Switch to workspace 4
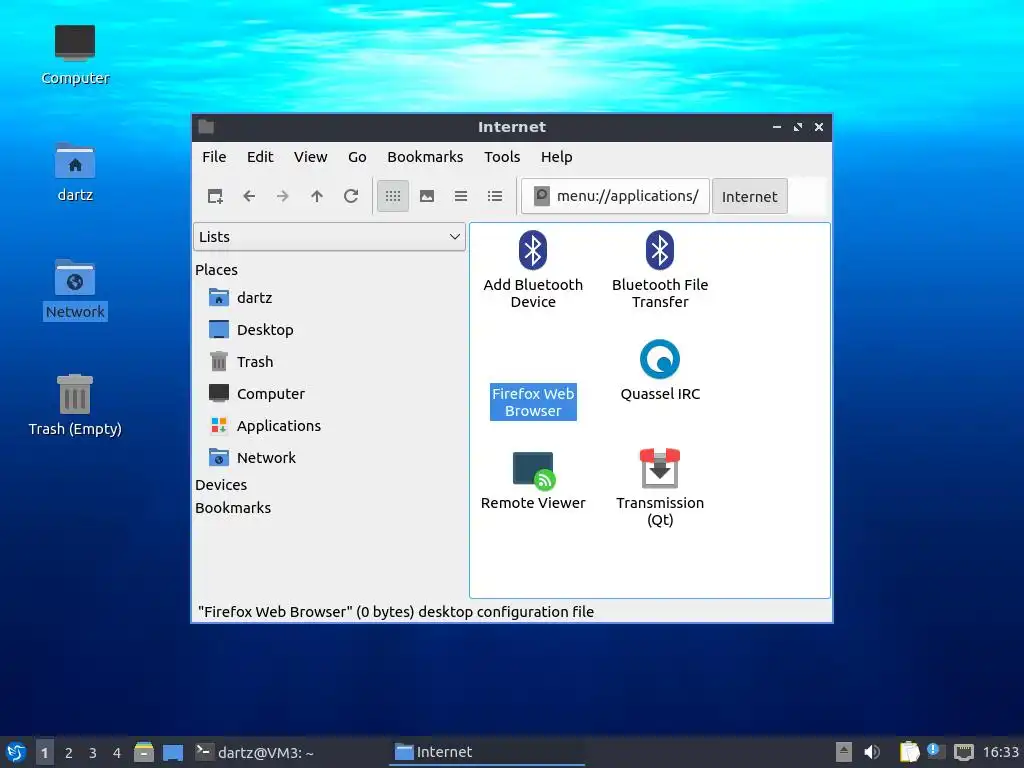The image size is (1024, 768). (117, 752)
